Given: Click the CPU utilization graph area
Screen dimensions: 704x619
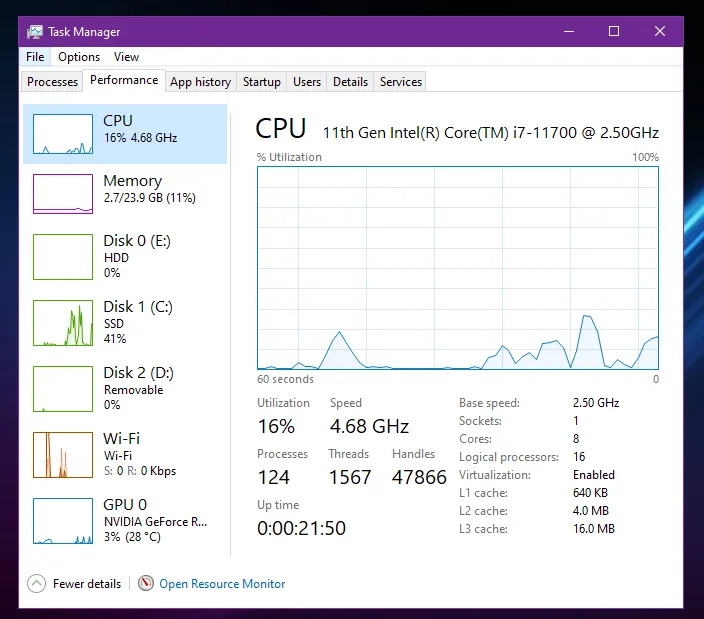Looking at the screenshot, I should [457, 268].
